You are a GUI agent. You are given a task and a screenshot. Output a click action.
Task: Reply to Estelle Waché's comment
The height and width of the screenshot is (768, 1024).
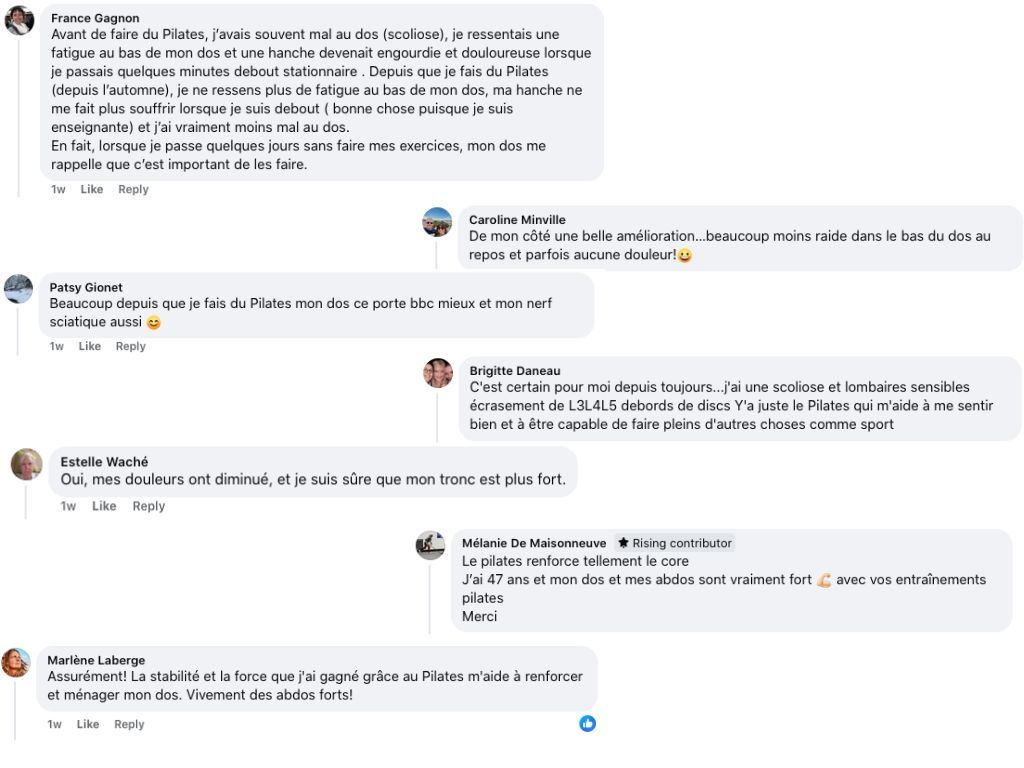(x=149, y=506)
